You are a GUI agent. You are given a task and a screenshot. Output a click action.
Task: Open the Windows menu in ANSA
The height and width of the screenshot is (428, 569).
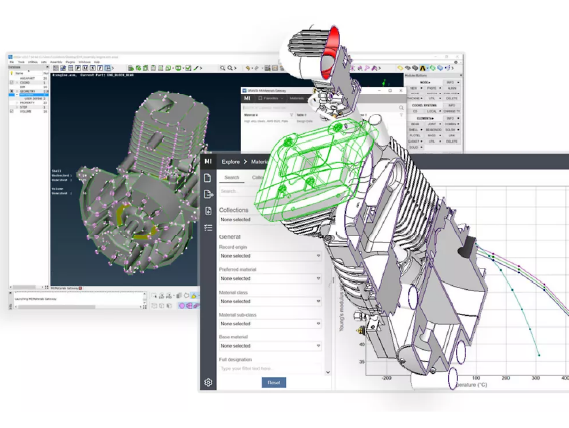pos(84,62)
